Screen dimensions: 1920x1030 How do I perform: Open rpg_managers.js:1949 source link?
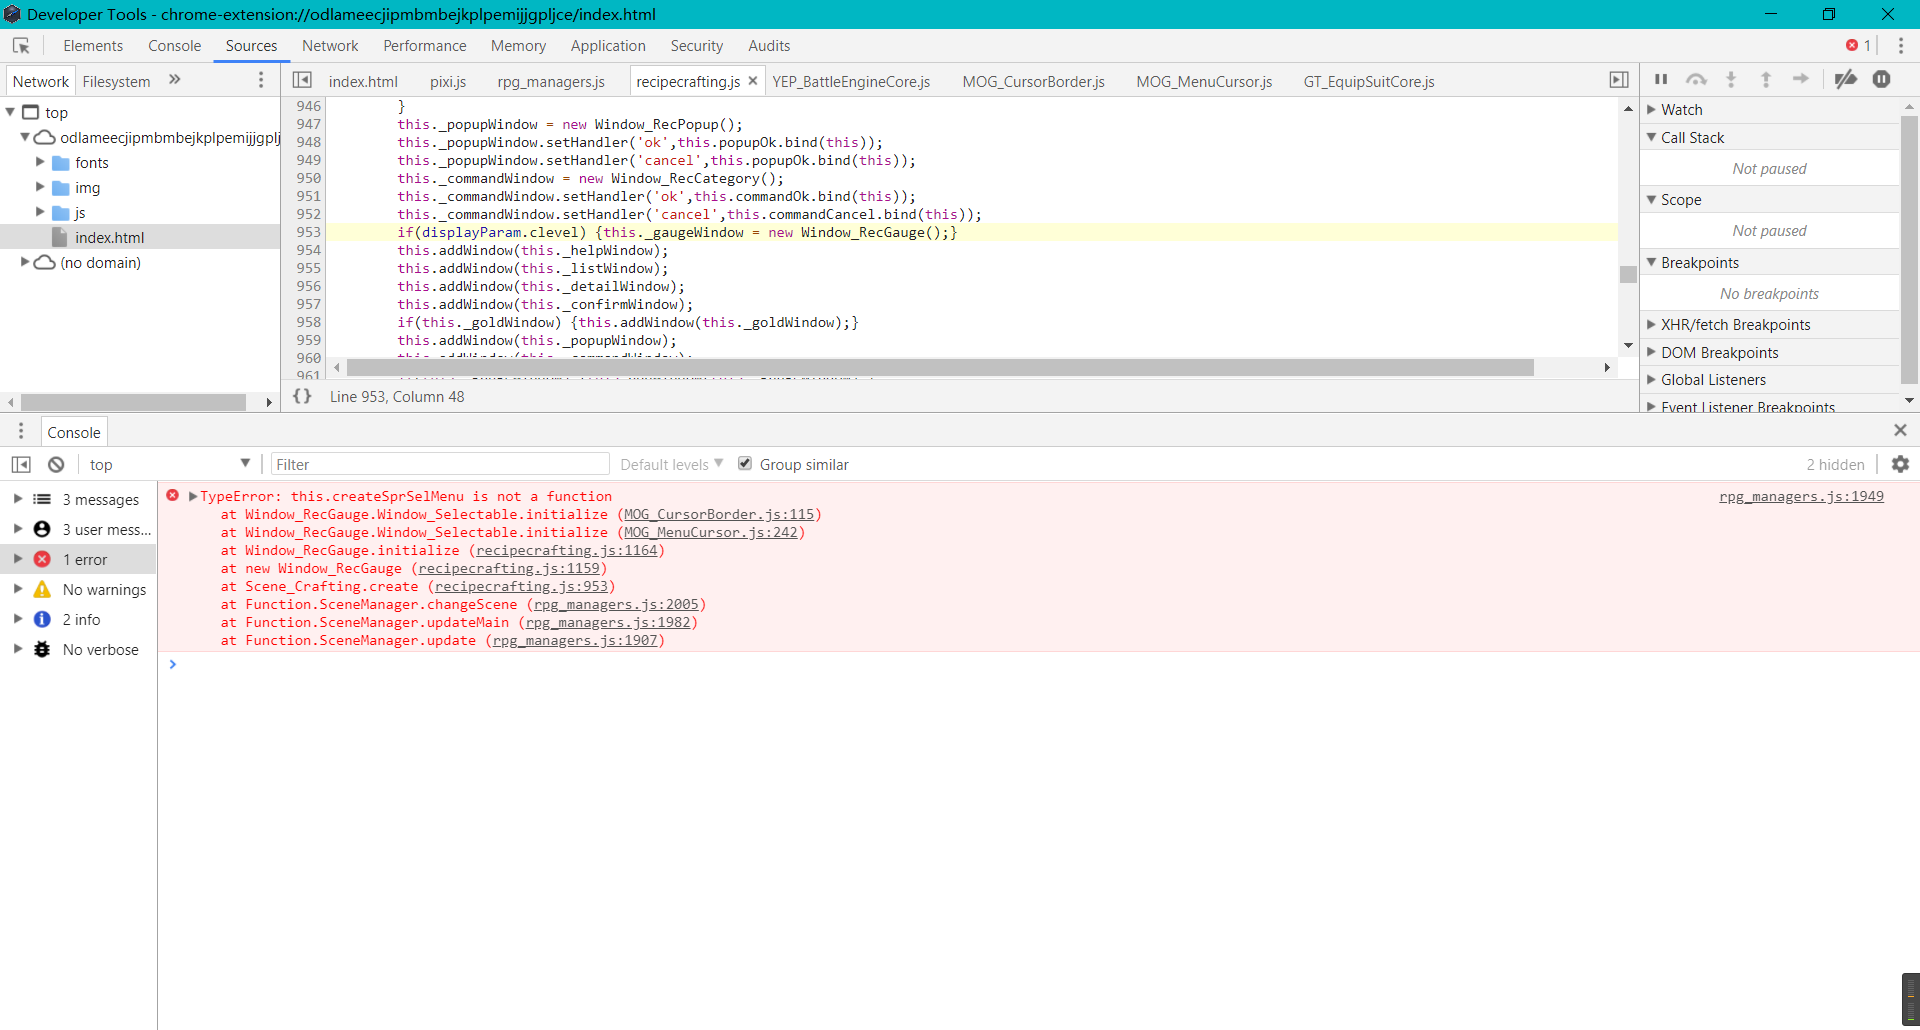1801,496
